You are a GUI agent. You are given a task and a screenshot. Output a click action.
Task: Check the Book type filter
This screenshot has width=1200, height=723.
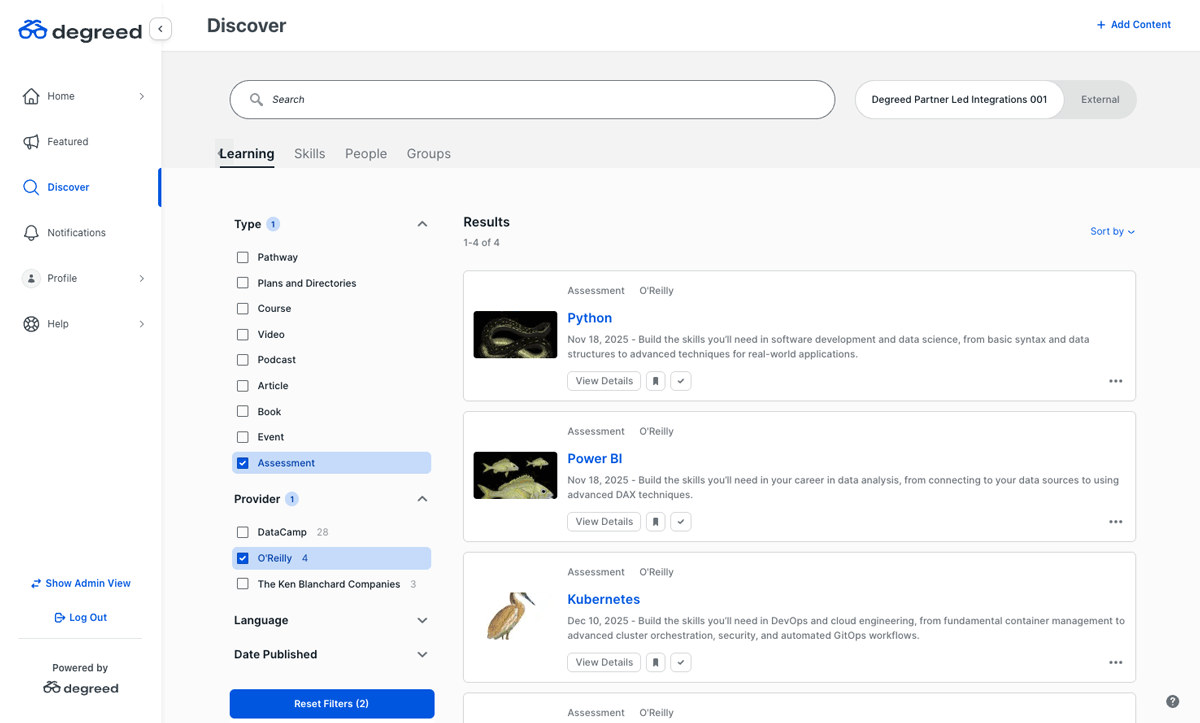242,411
